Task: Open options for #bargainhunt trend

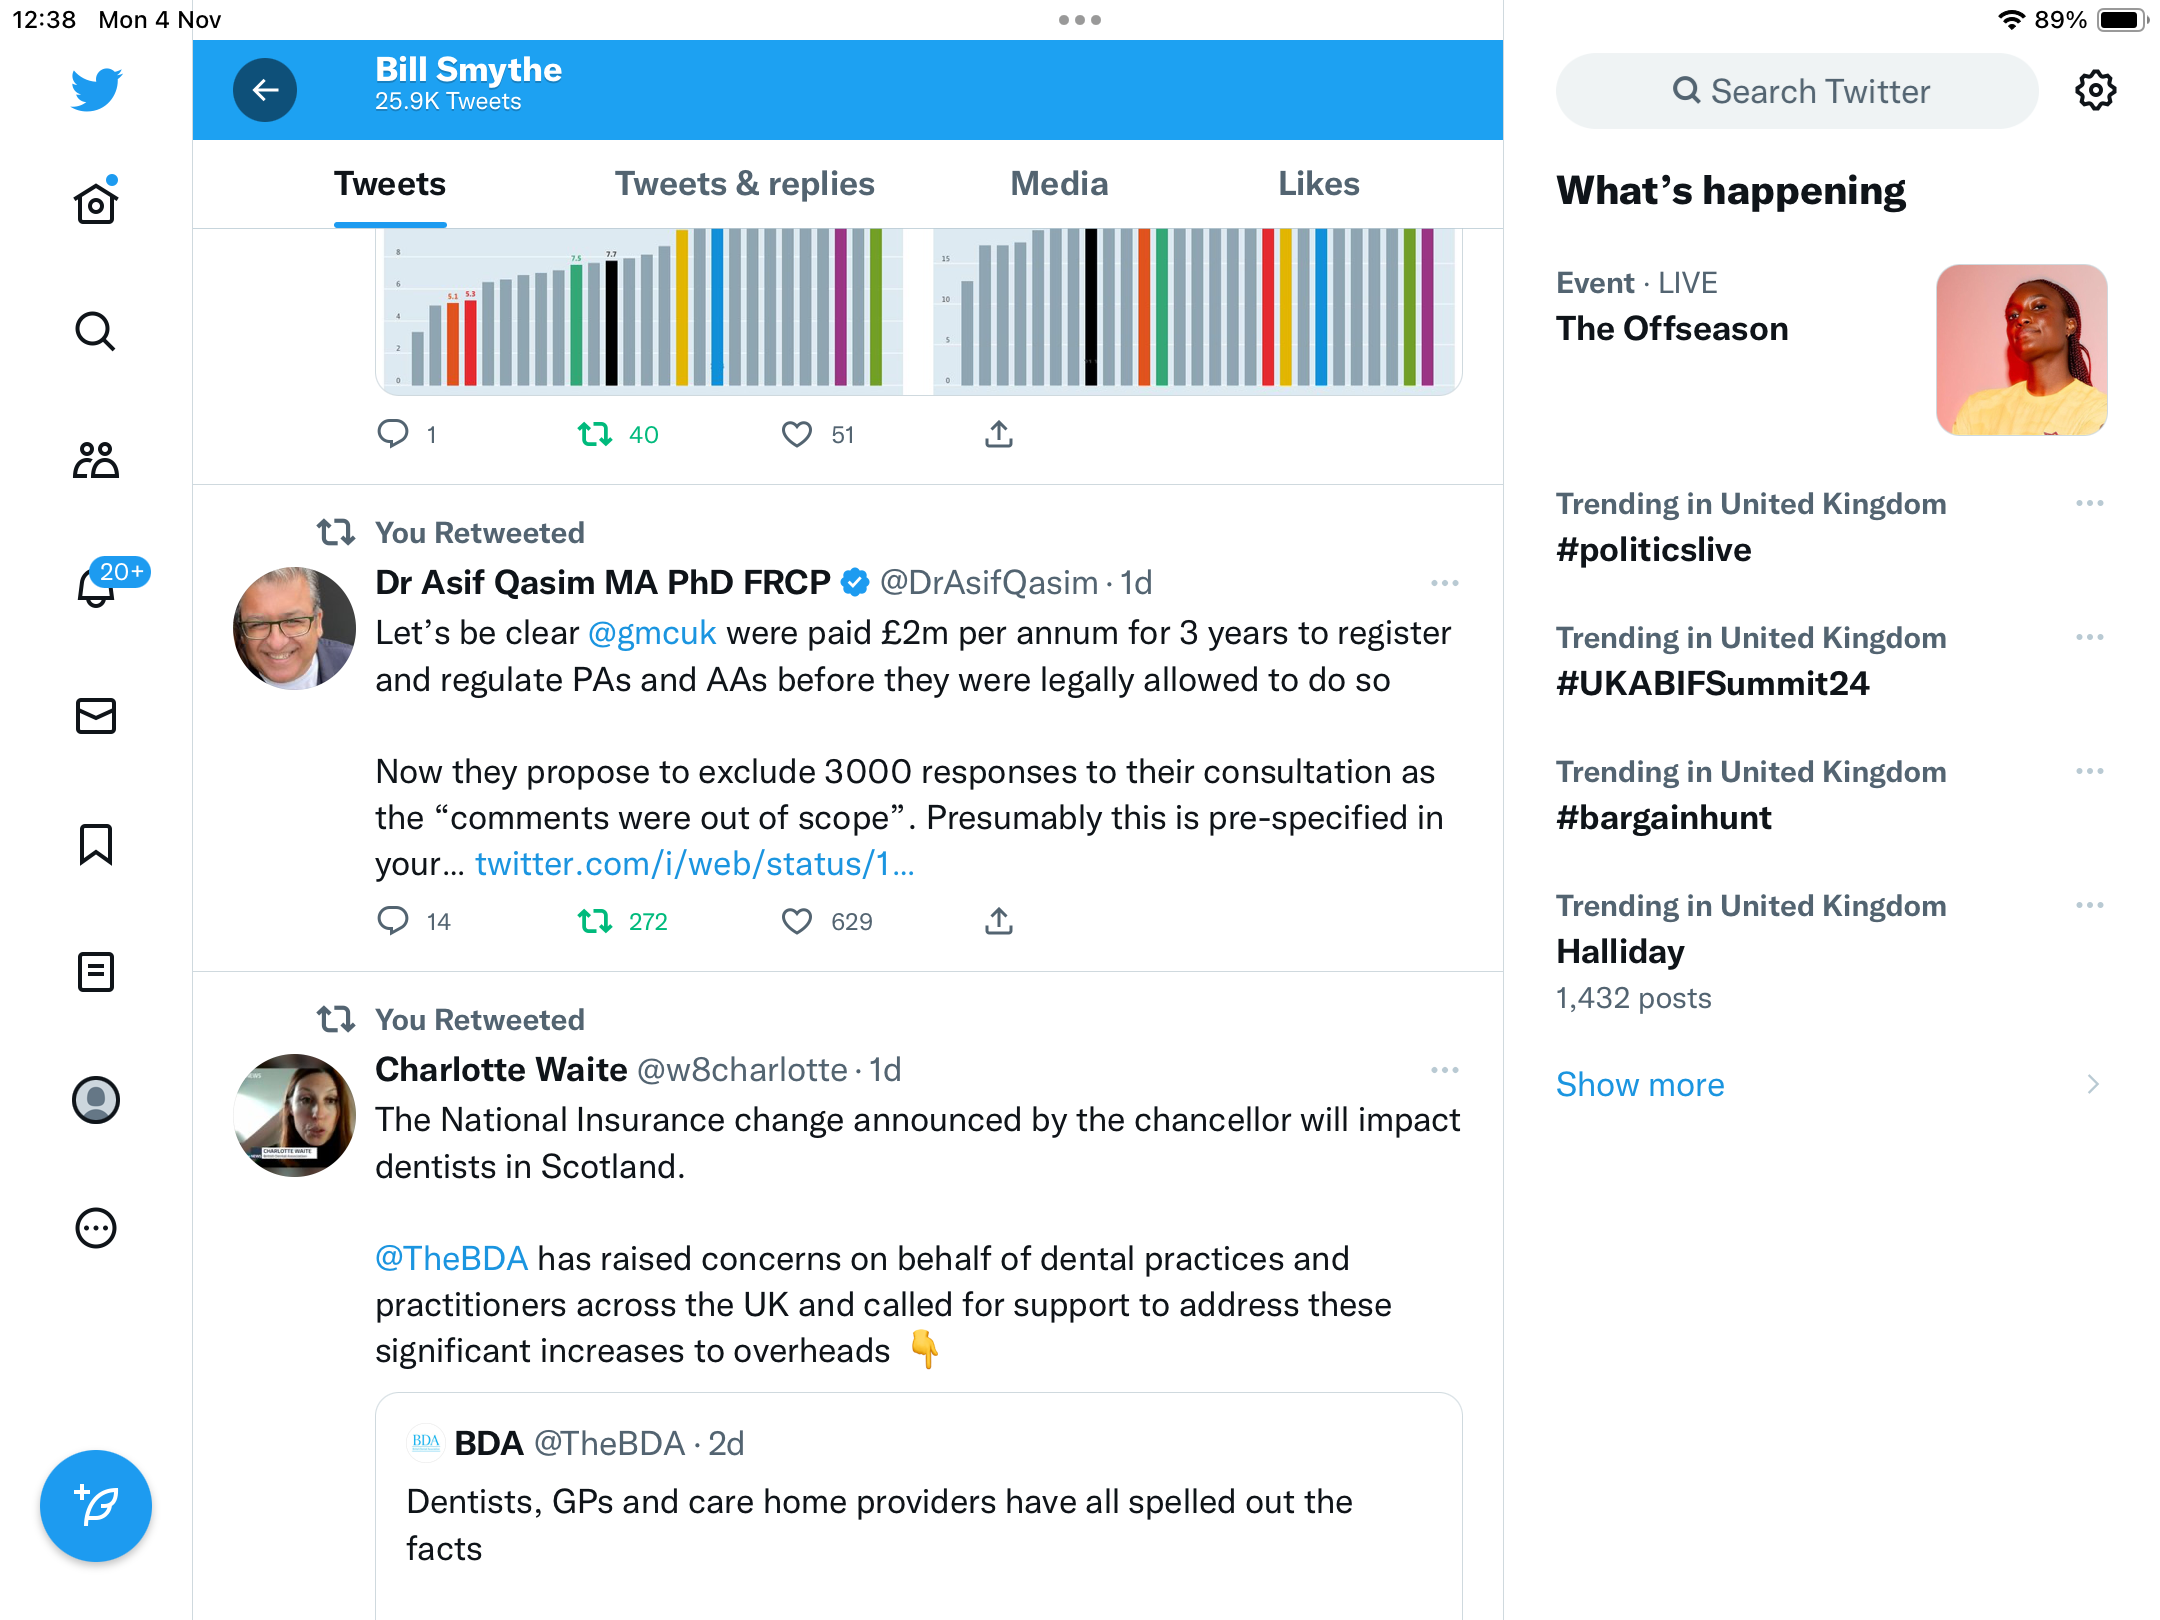Action: [x=2090, y=771]
